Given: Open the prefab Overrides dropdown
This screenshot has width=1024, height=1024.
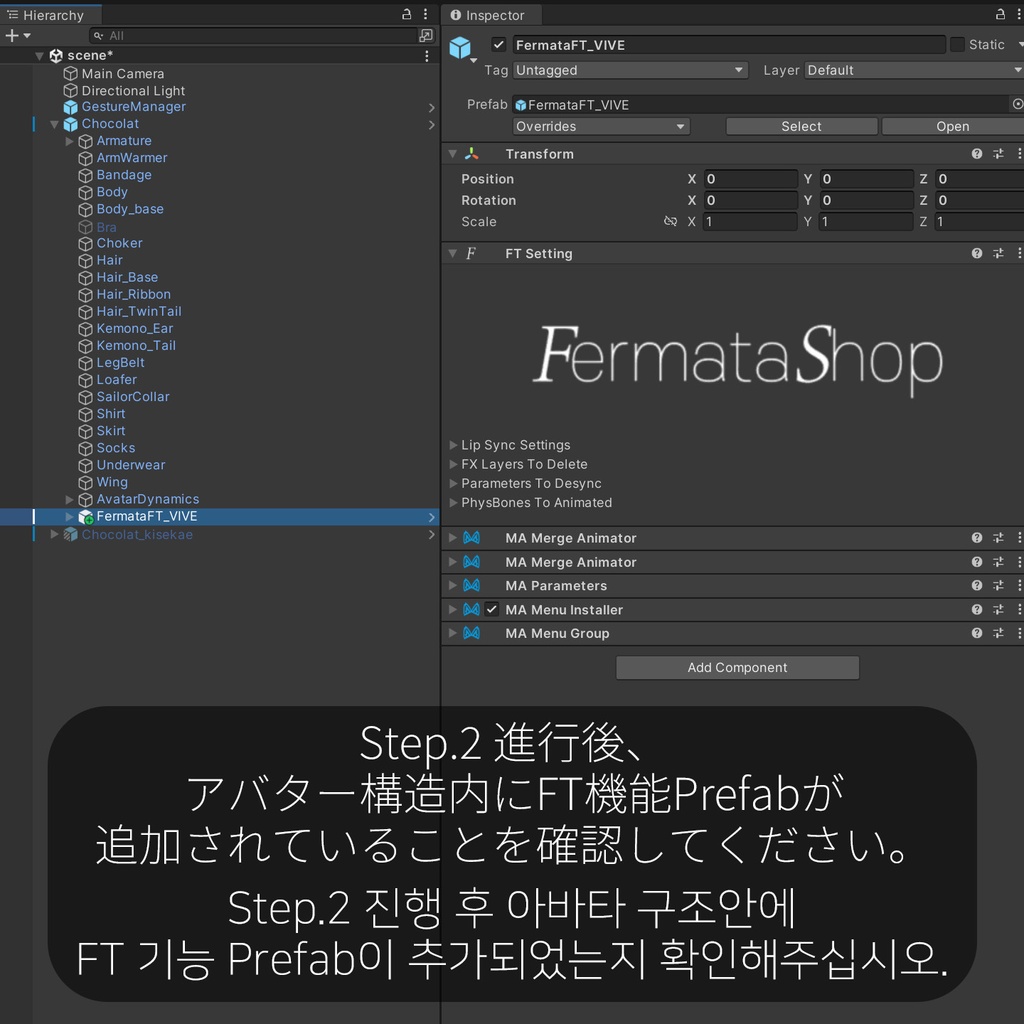Looking at the screenshot, I should 600,126.
